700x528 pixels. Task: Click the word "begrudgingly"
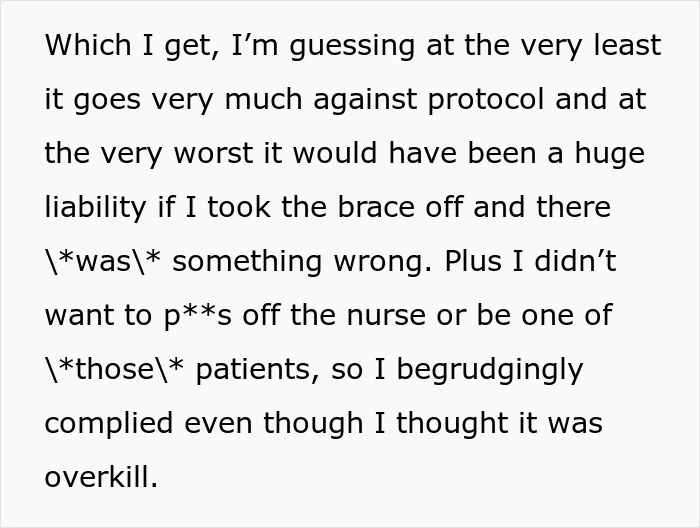[x=490, y=372]
